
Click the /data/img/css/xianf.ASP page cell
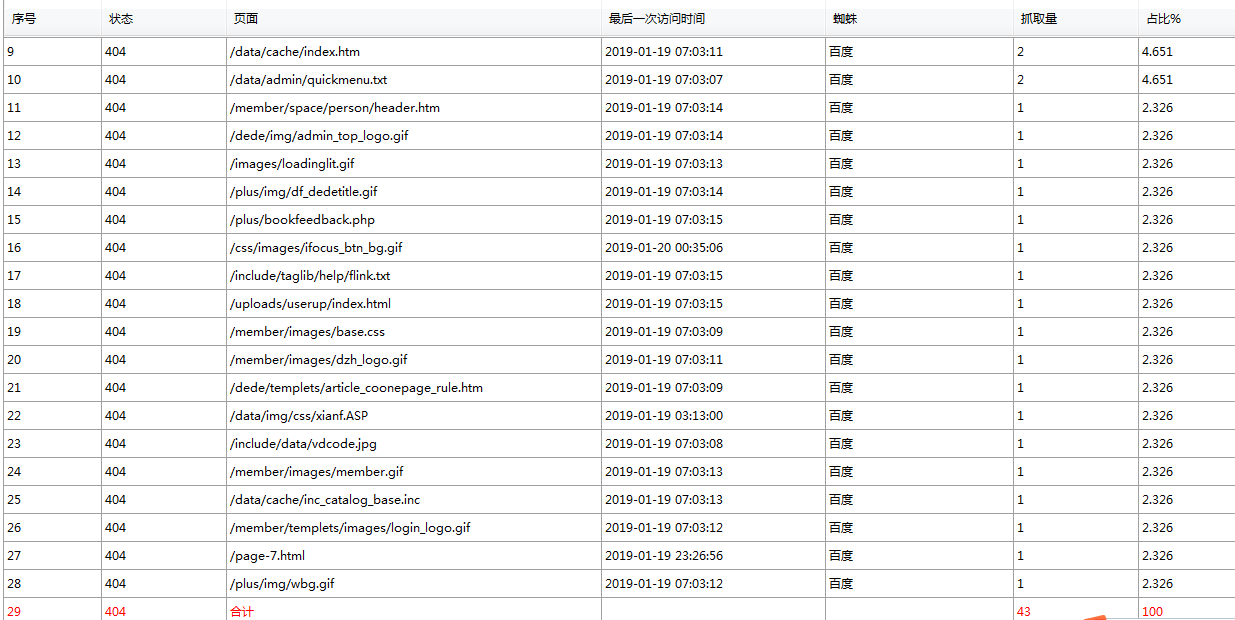pyautogui.click(x=291, y=416)
